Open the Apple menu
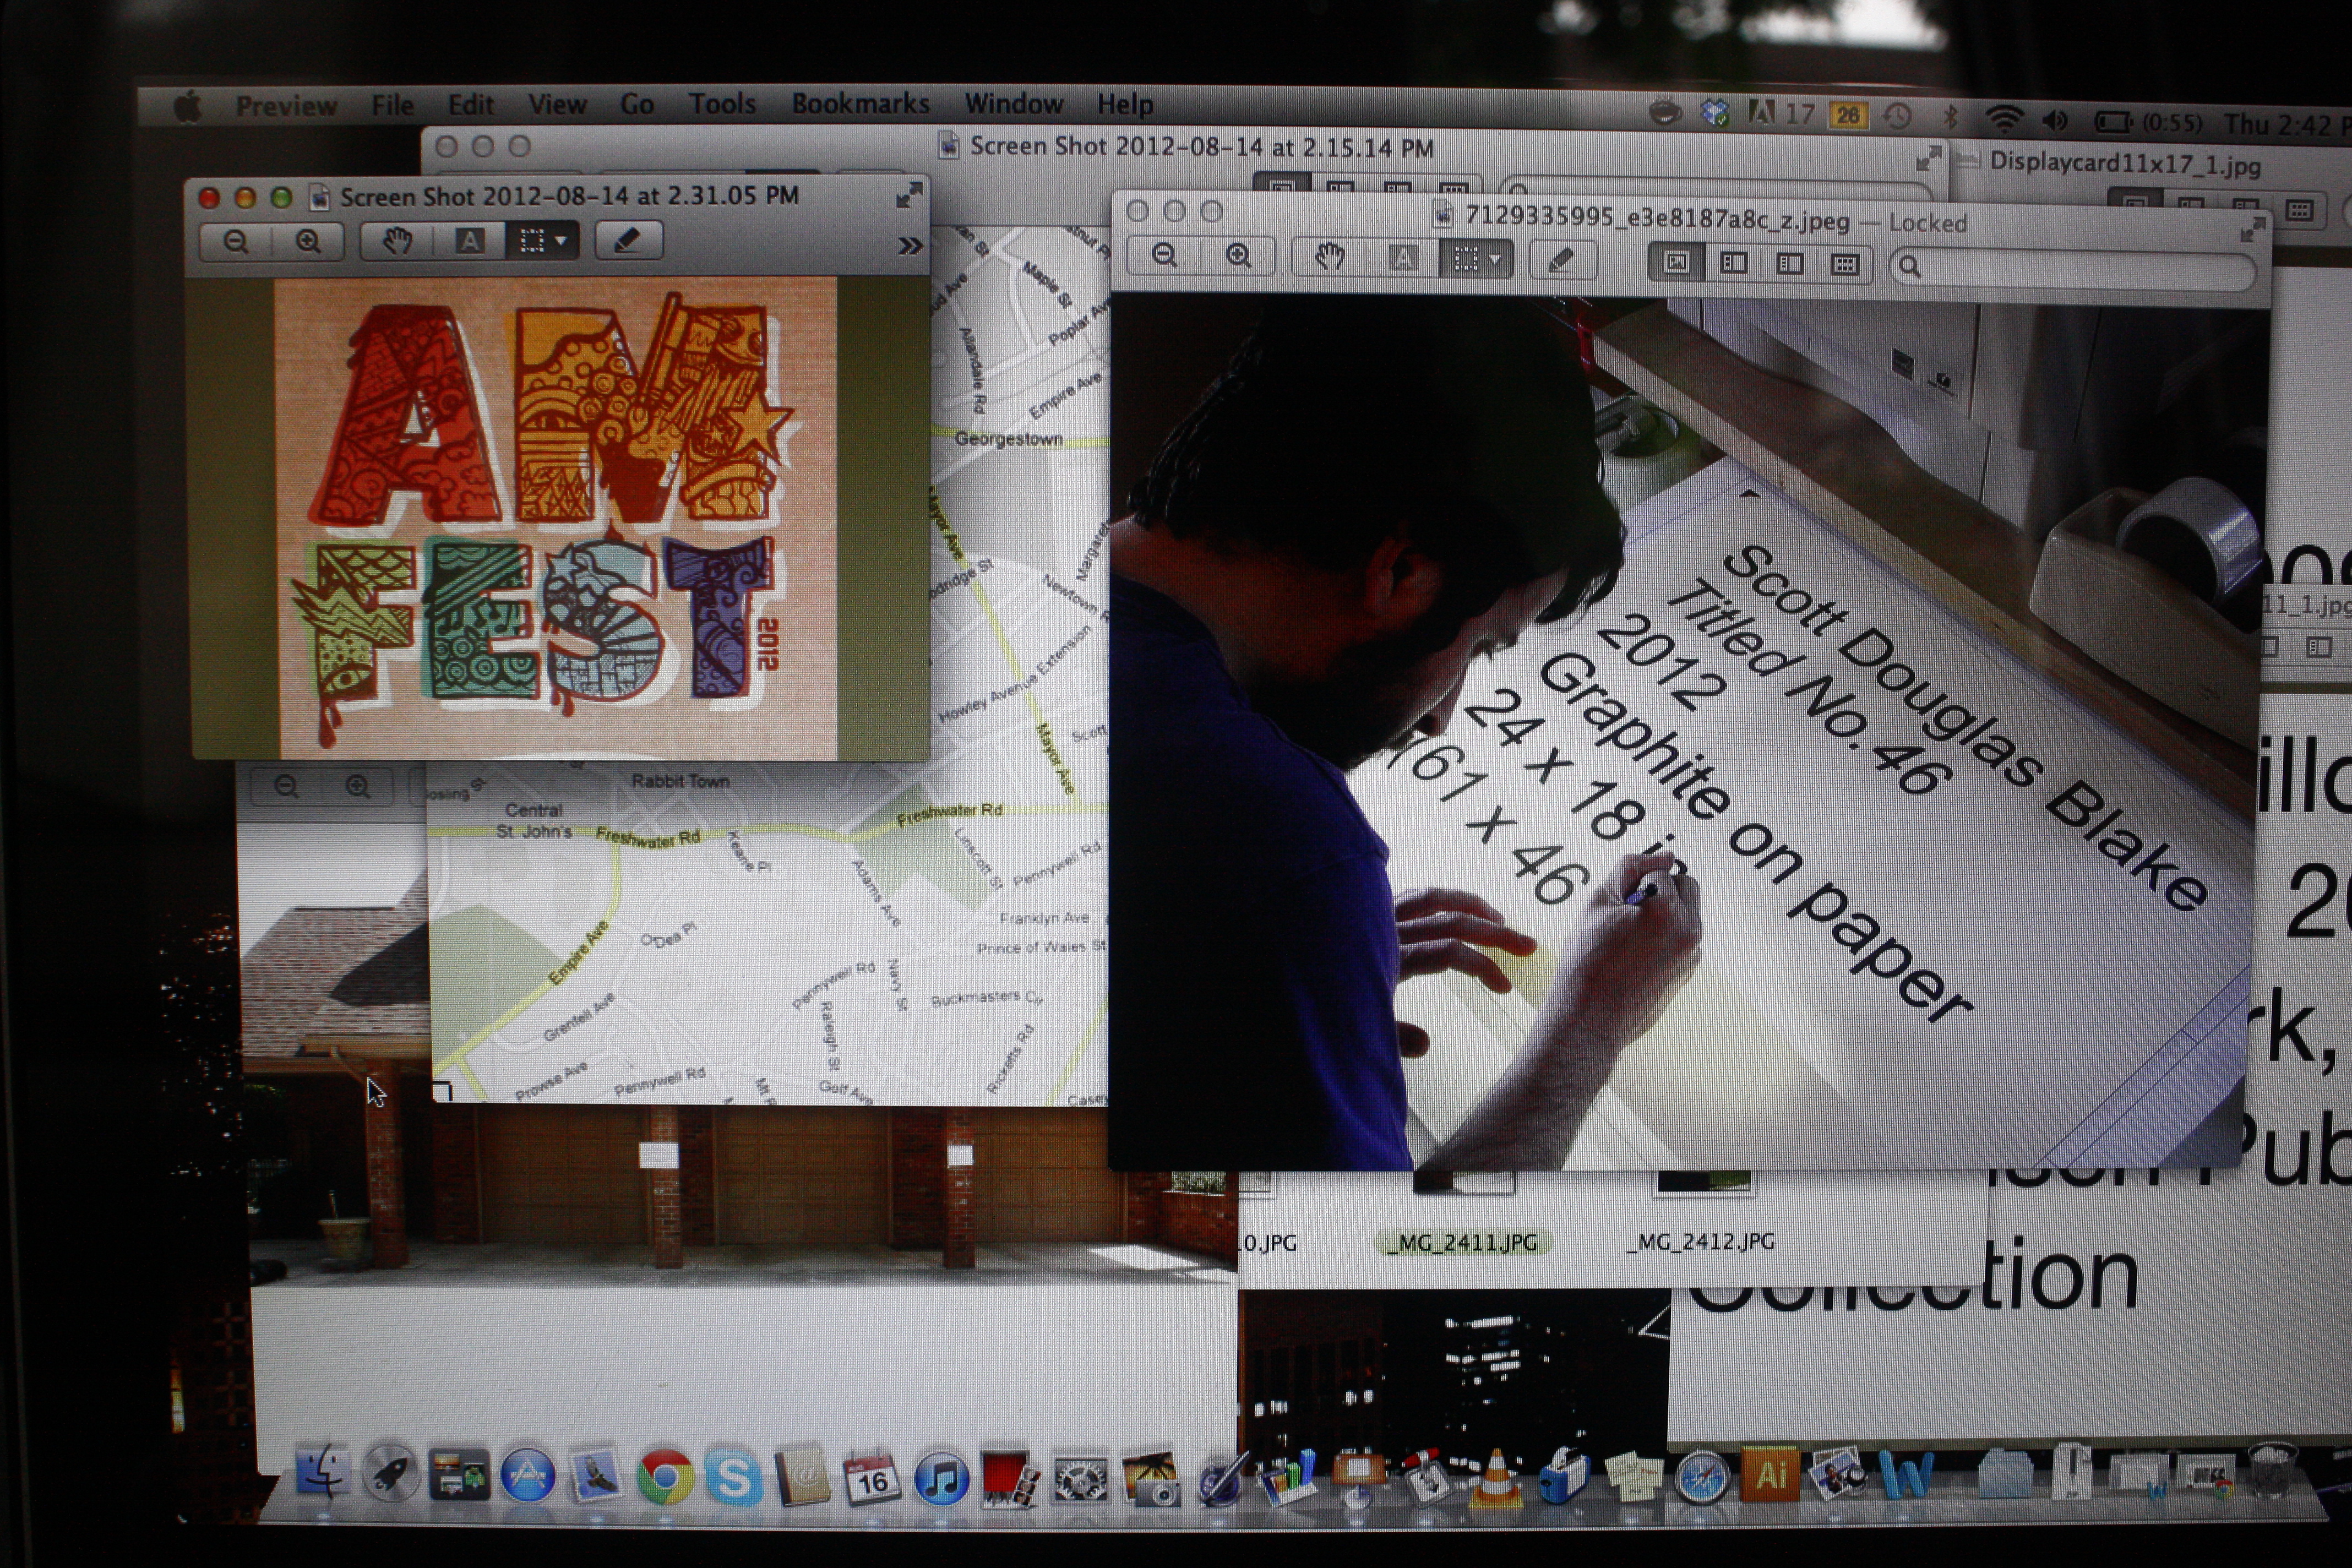2352x1568 pixels. [188, 106]
